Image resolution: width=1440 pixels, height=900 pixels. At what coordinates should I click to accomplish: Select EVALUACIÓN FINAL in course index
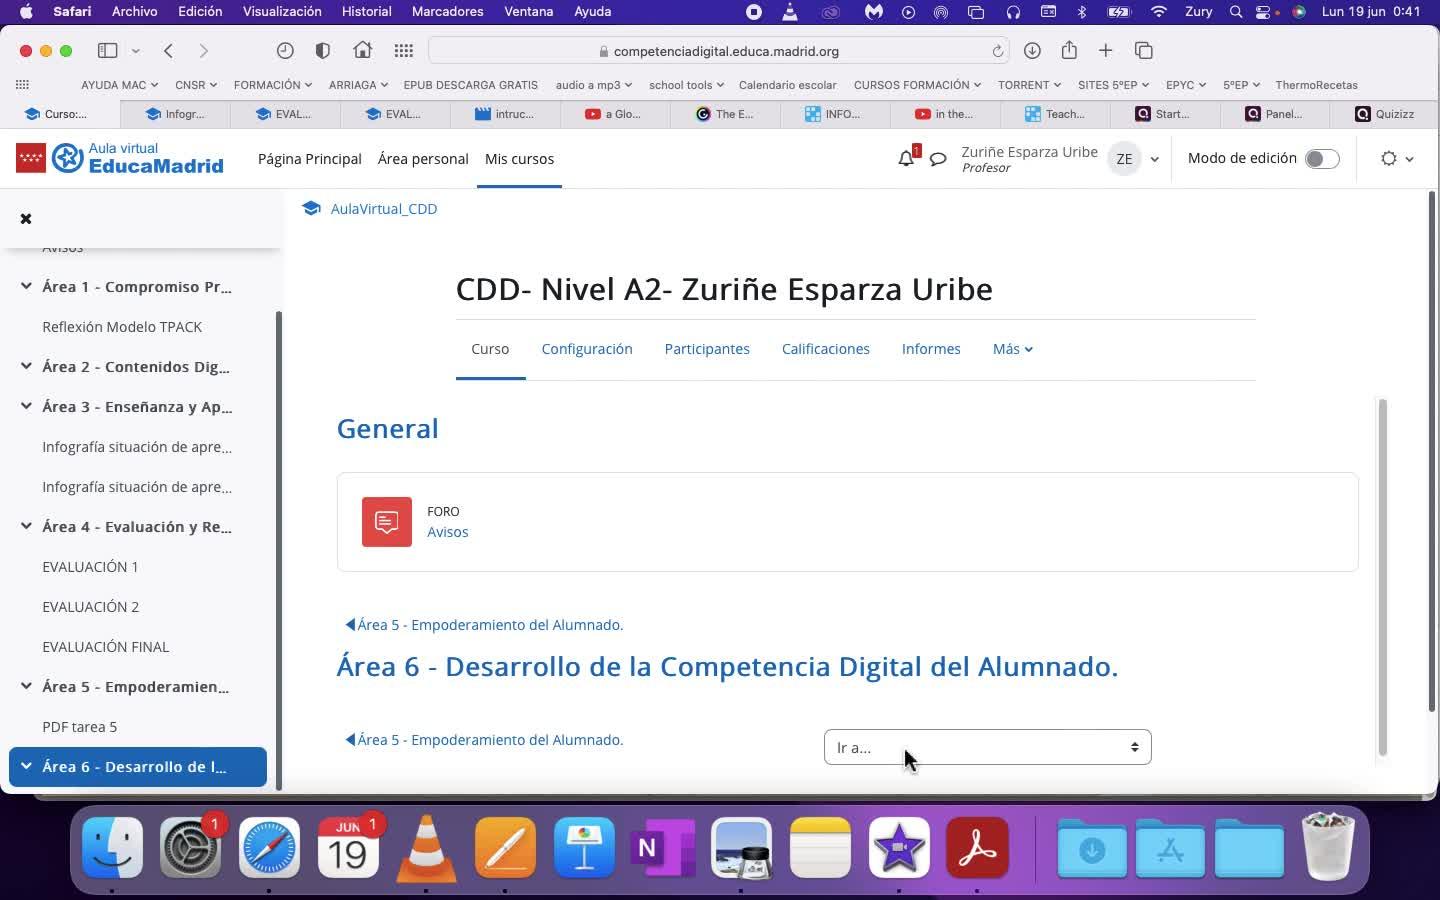[105, 647]
